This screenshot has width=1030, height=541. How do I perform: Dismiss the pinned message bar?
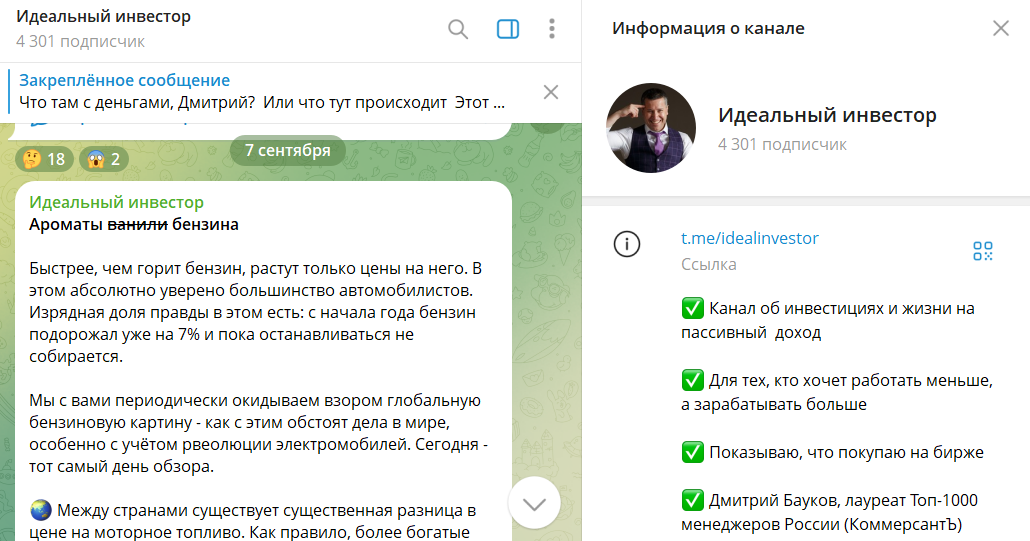[551, 92]
